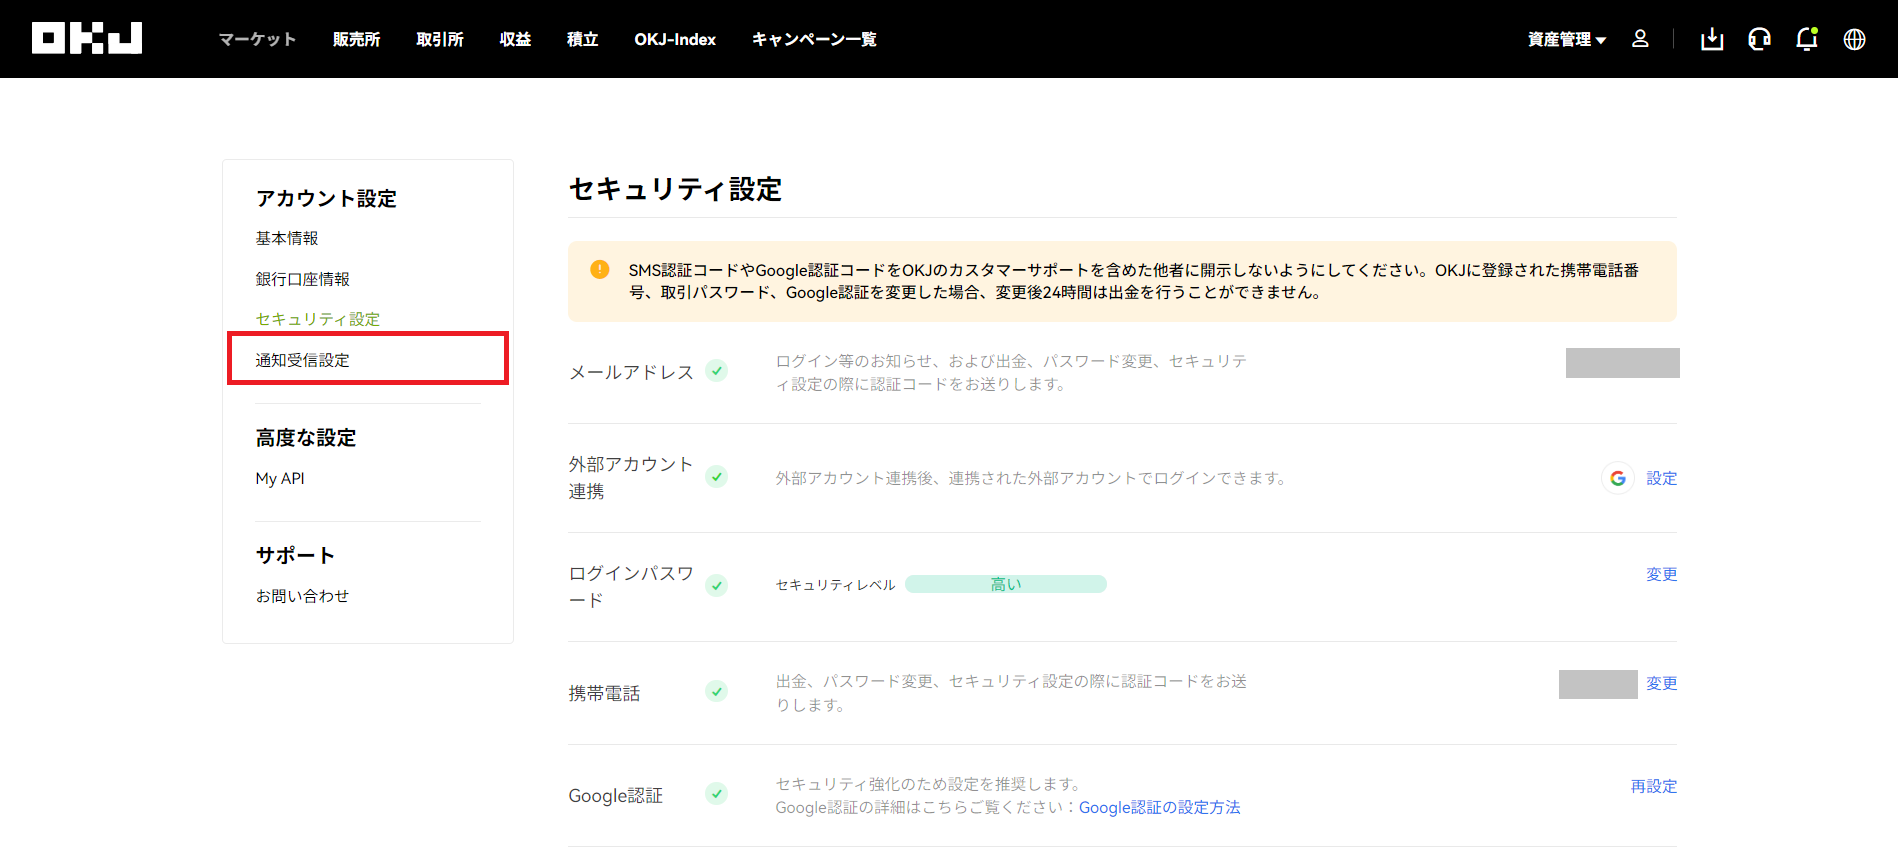Click the 携帯電話 row label

[605, 693]
